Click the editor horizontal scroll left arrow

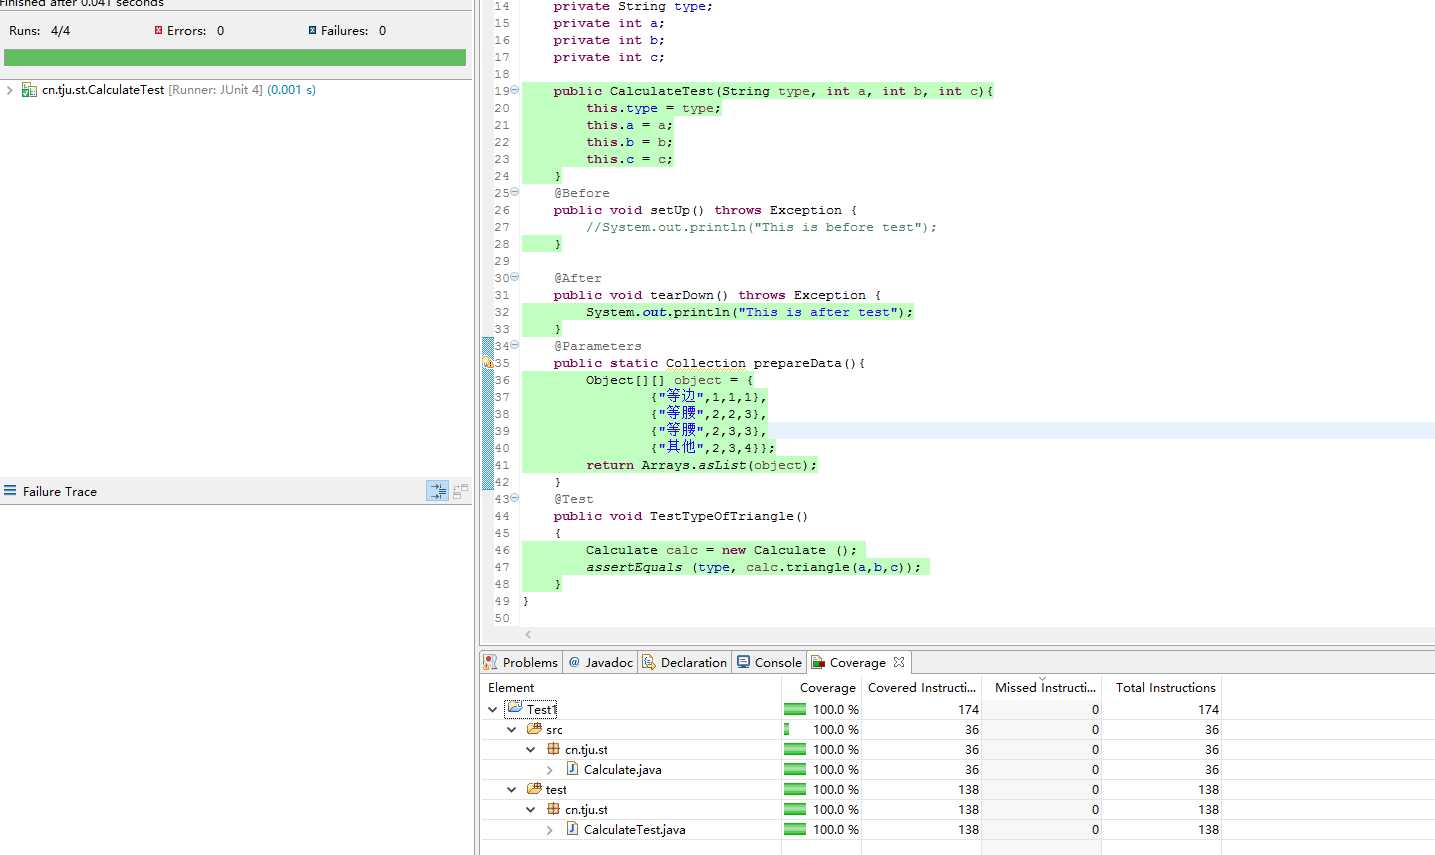(x=528, y=634)
